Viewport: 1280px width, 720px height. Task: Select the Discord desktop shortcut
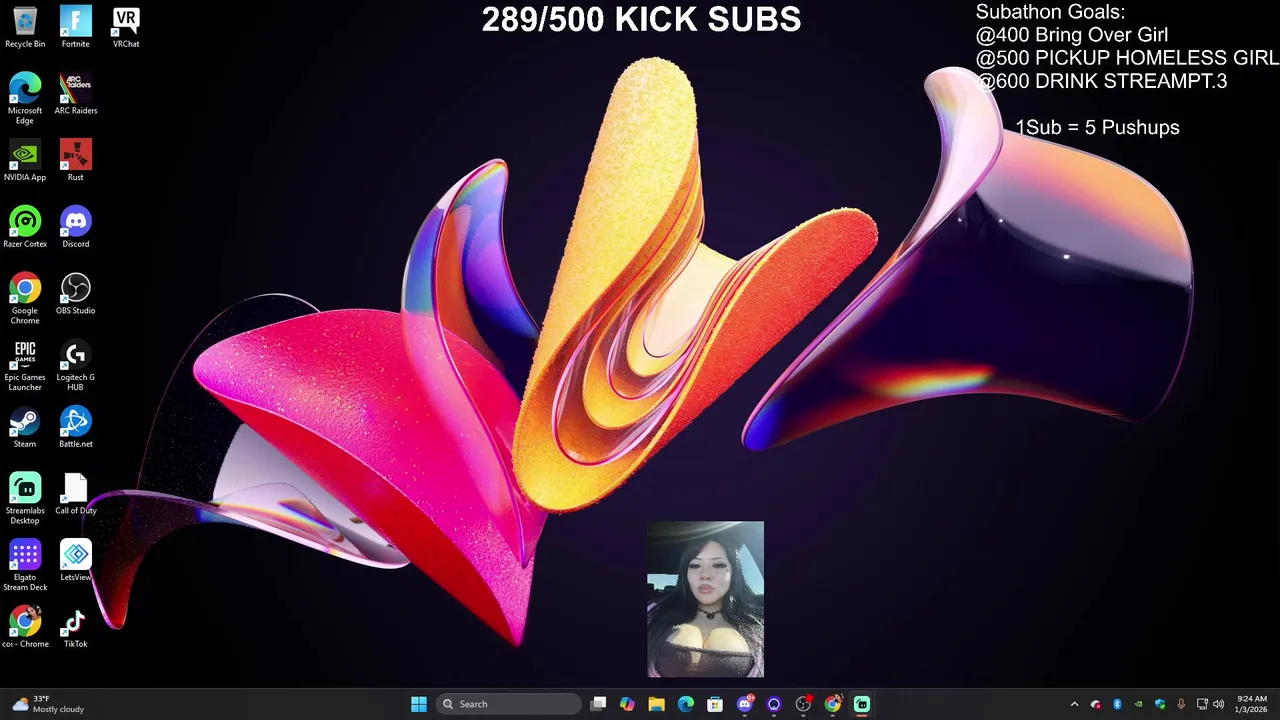point(76,226)
